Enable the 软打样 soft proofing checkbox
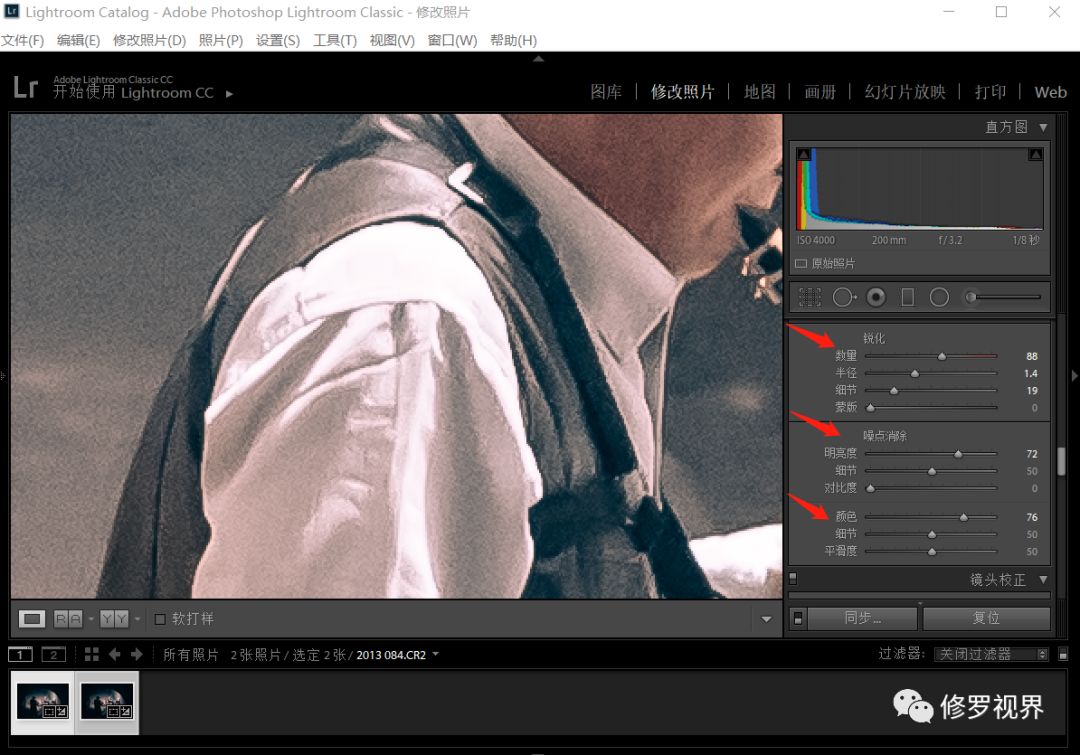 coord(160,619)
